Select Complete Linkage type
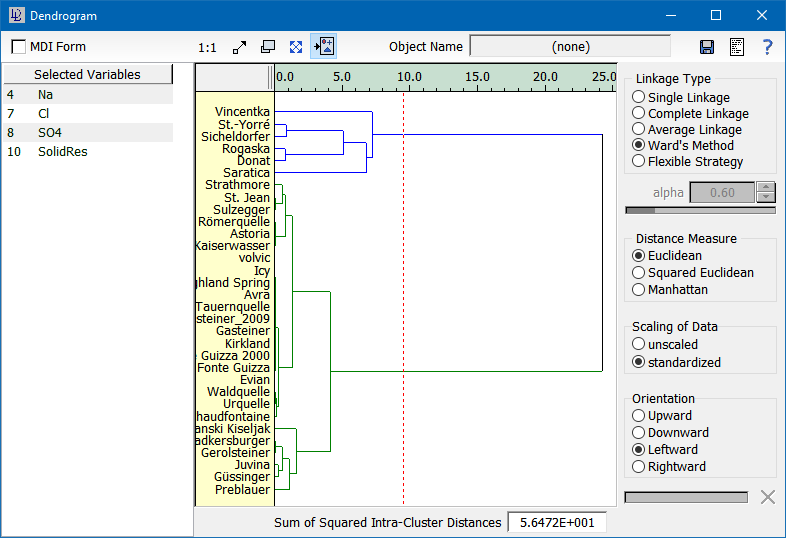 pyautogui.click(x=639, y=114)
